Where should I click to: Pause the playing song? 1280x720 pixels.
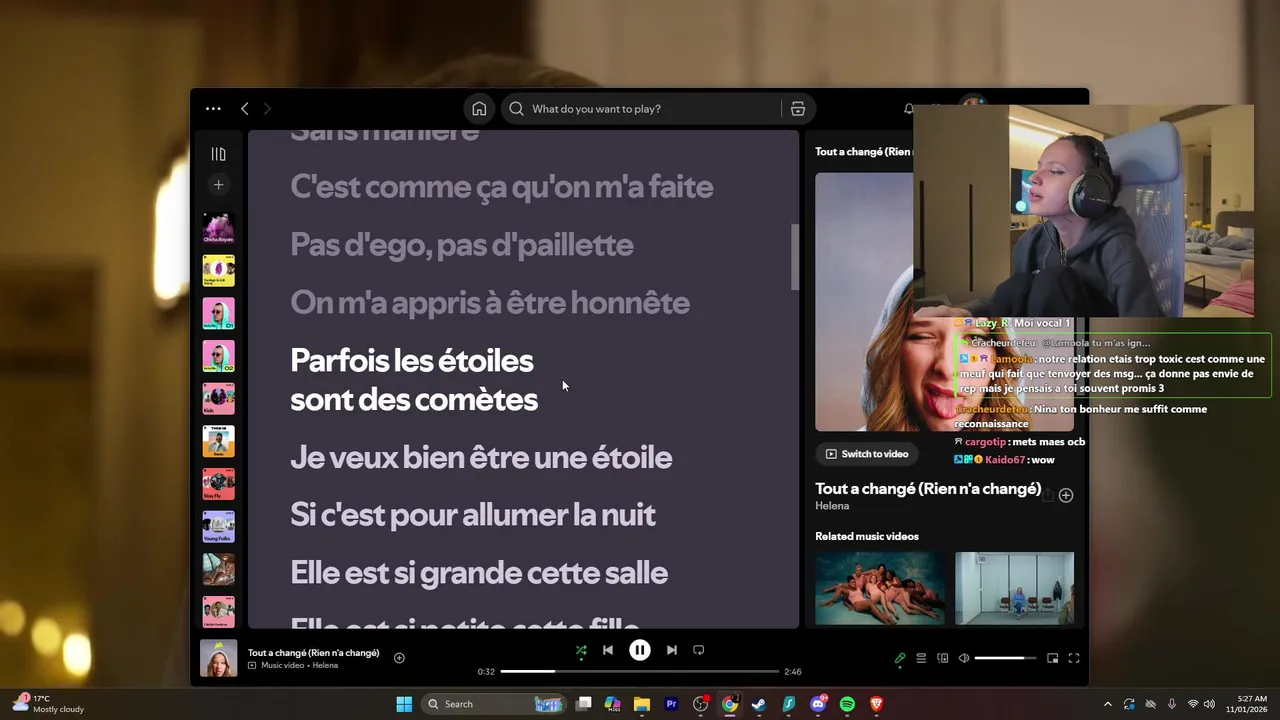tap(640, 650)
